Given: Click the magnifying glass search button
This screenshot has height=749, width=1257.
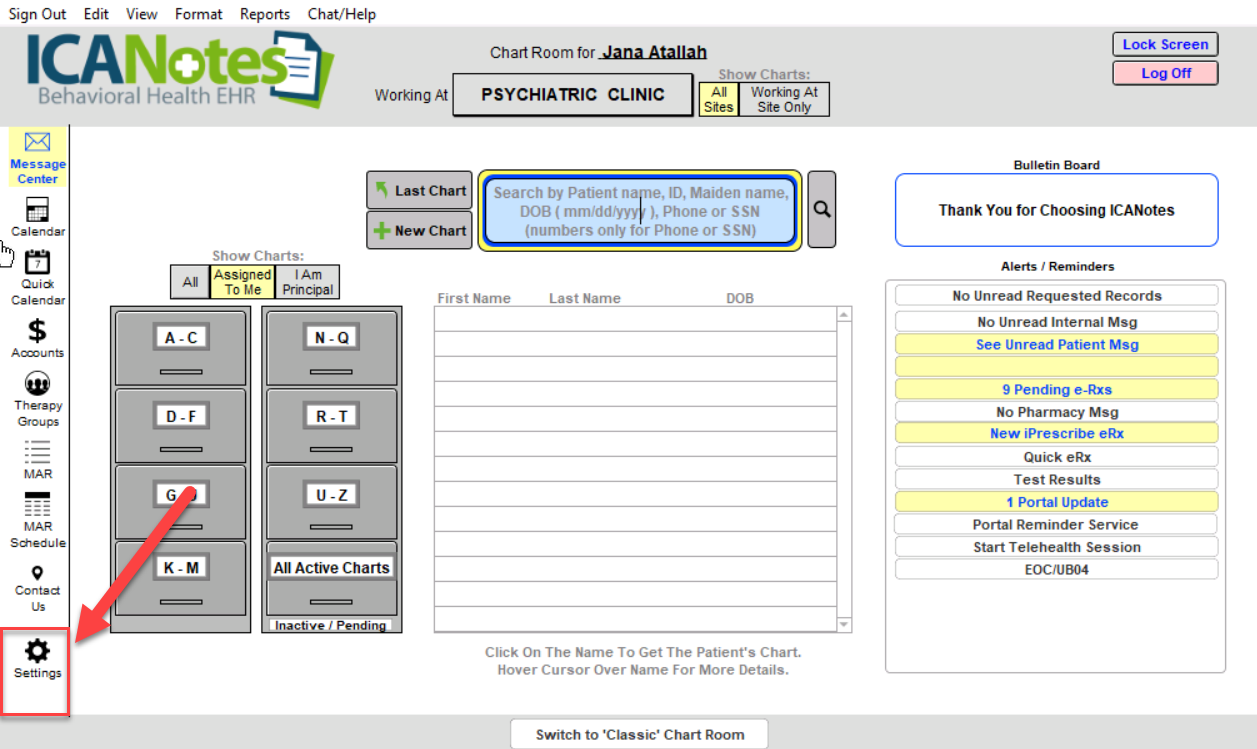Looking at the screenshot, I should click(822, 209).
